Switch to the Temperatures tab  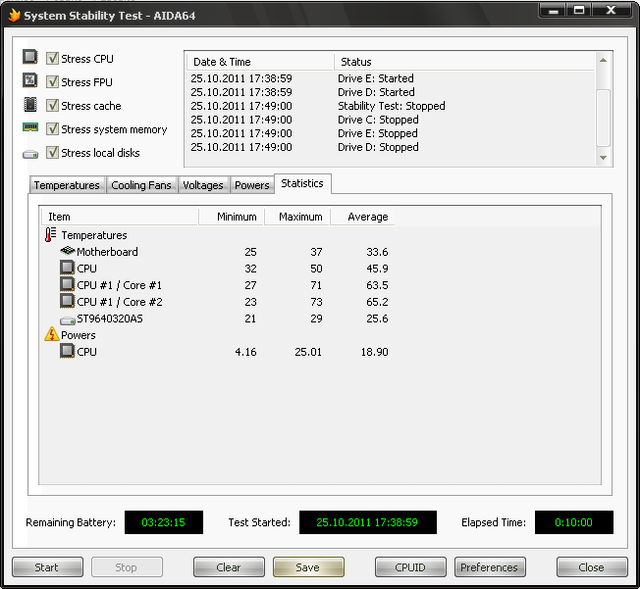click(67, 185)
